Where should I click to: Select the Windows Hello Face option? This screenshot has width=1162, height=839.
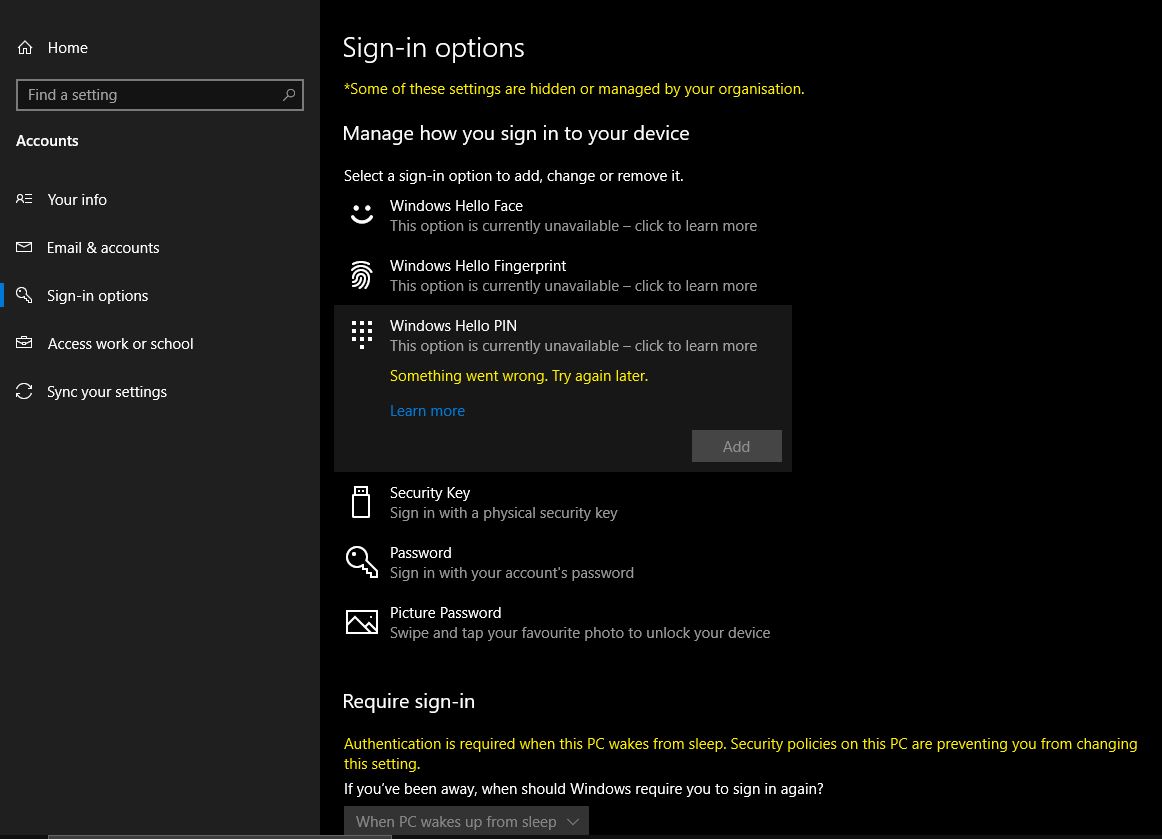pyautogui.click(x=563, y=216)
